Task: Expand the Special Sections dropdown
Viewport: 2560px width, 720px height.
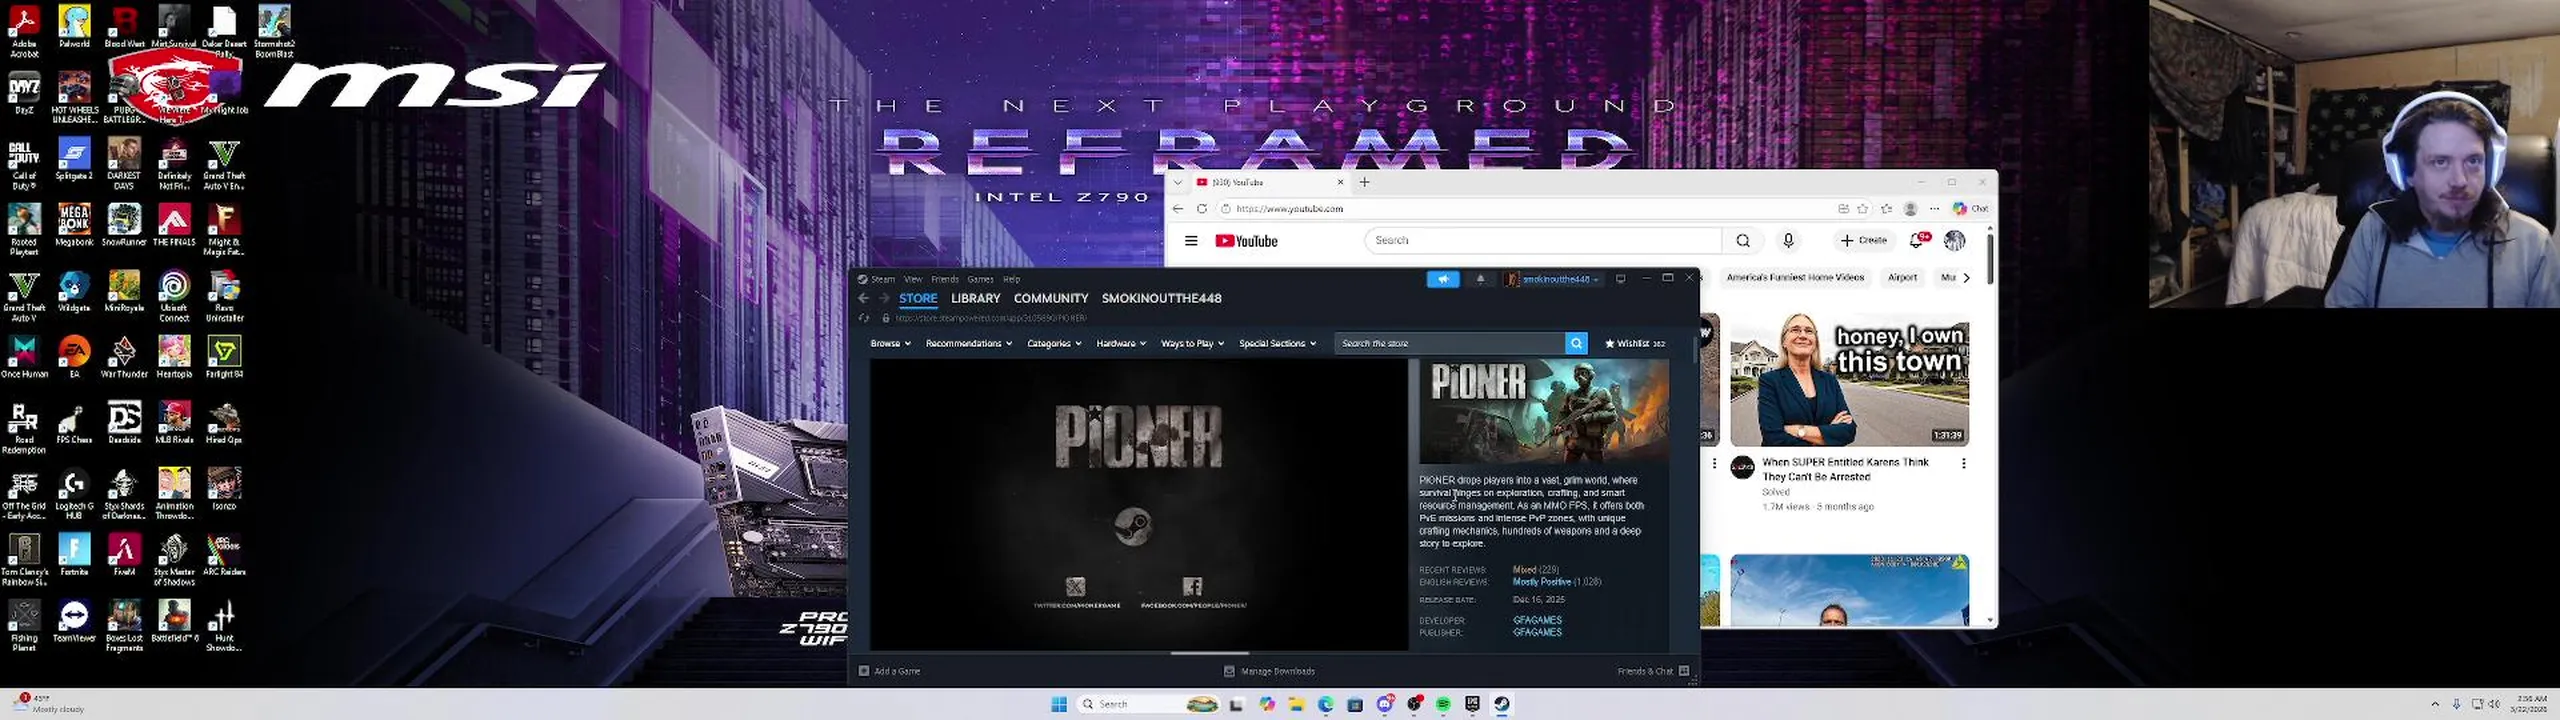Action: pyautogui.click(x=1277, y=343)
